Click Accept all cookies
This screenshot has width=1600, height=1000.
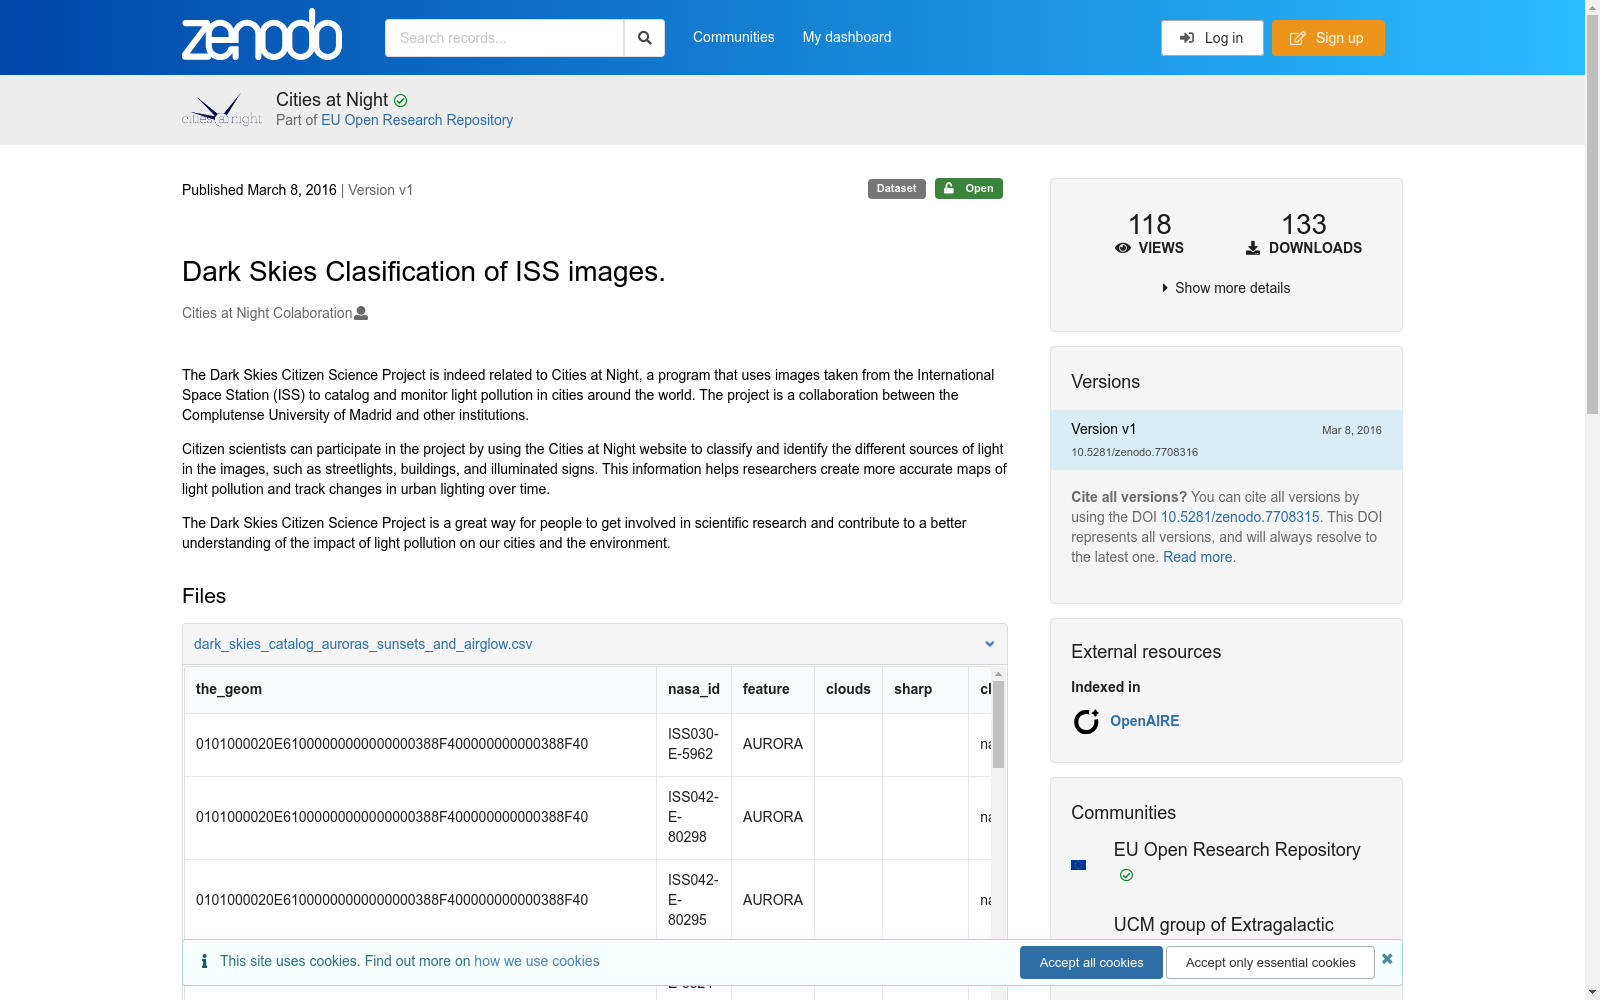click(1091, 963)
